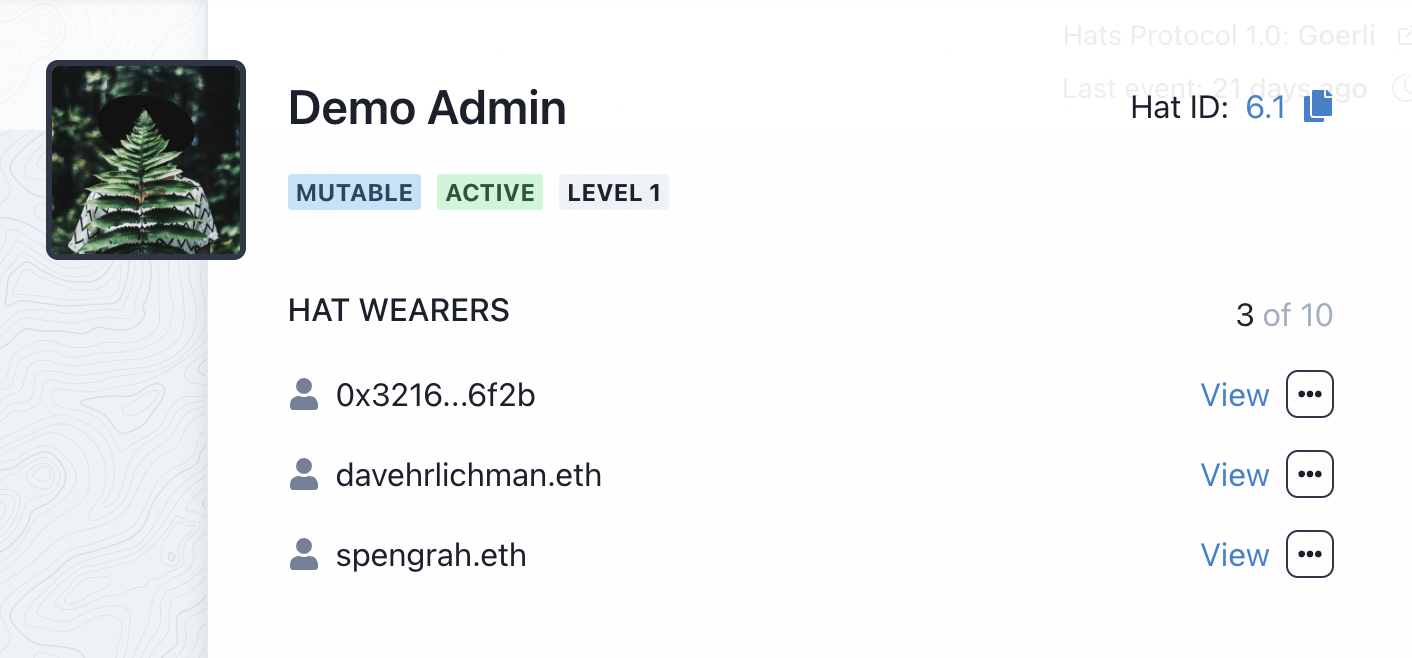Image resolution: width=1412 pixels, height=658 pixels.
Task: View wearer spengrah.eth
Action: (1234, 555)
